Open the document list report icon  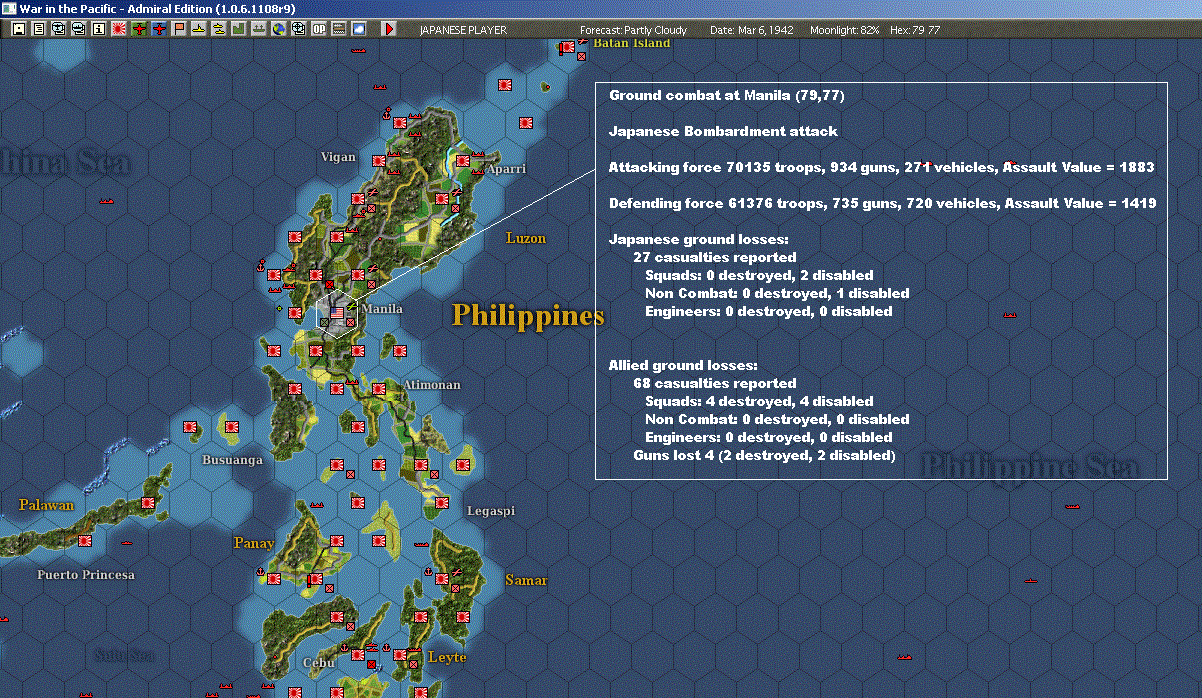click(39, 29)
